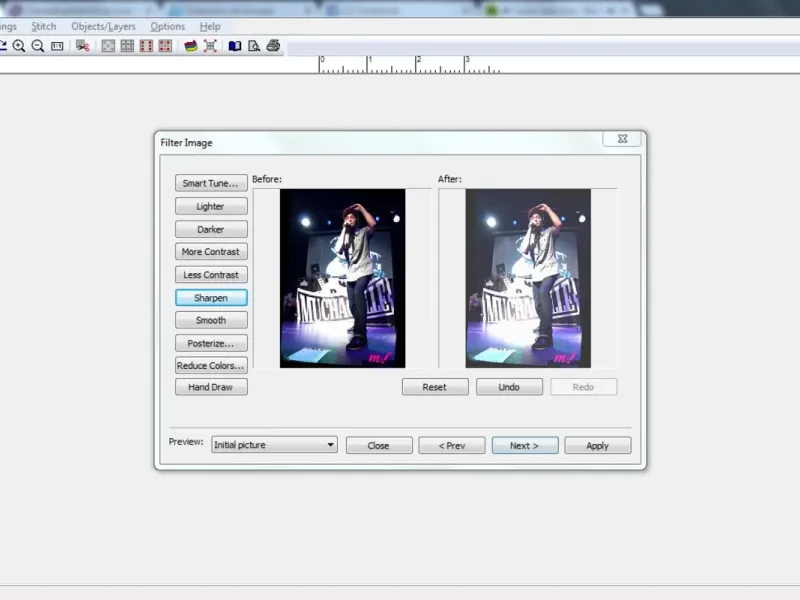
Task: Open the blue book help icon
Action: pos(235,46)
